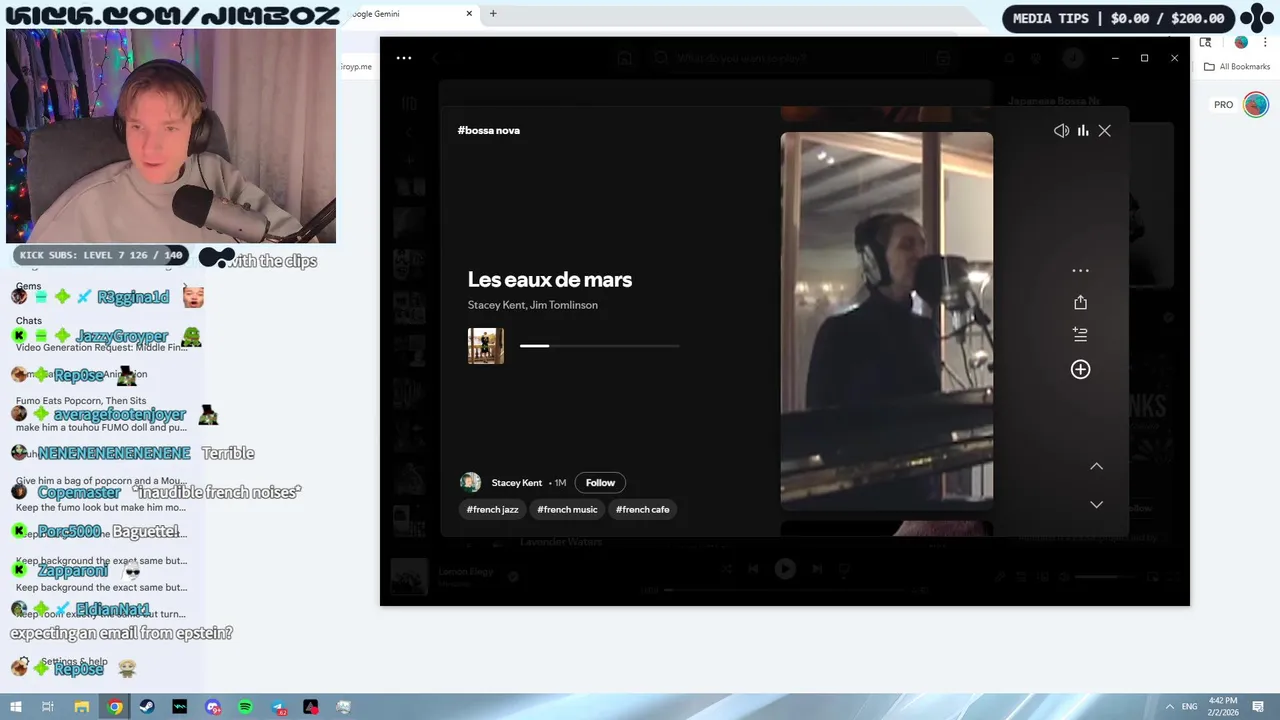Open Les eaux de mars song title
Image resolution: width=1280 pixels, height=720 pixels.
click(x=550, y=280)
